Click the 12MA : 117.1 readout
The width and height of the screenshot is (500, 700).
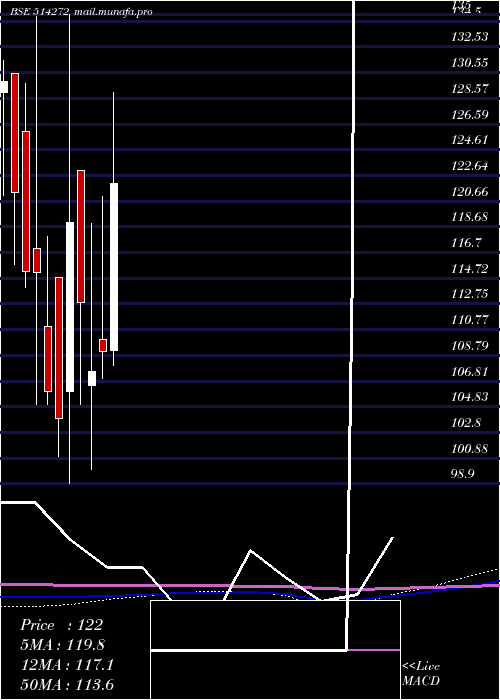click(x=67, y=665)
